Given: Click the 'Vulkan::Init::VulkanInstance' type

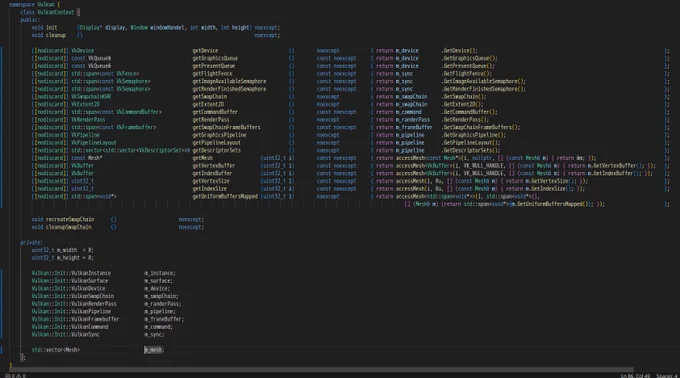Looking at the screenshot, I should click(71, 273).
